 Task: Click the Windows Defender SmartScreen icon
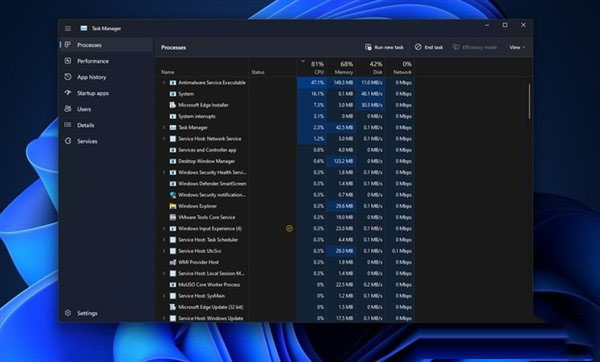tap(173, 184)
